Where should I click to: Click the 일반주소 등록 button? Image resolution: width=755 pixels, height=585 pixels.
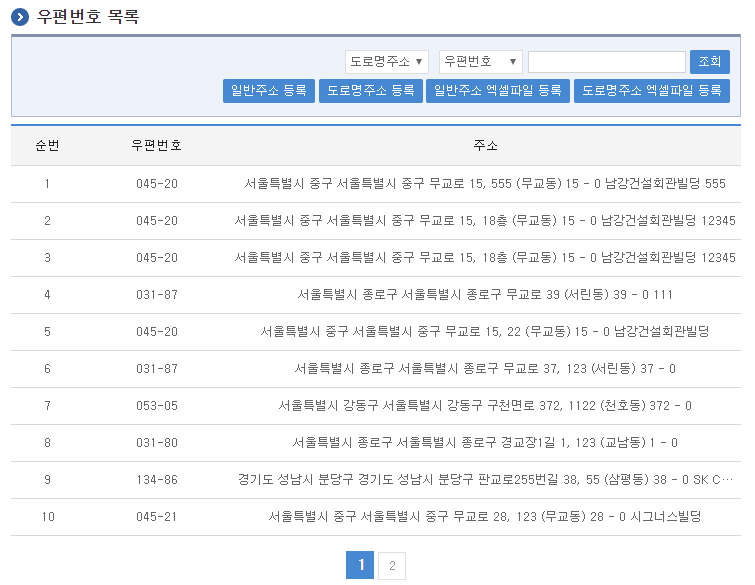pyautogui.click(x=268, y=91)
